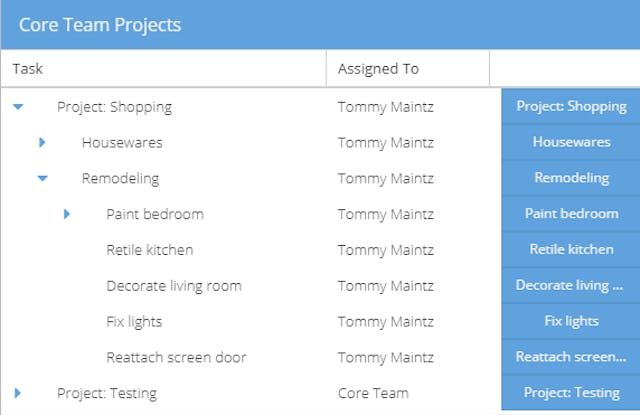Select the Reattach screen door task row
The image size is (640, 415).
(176, 357)
